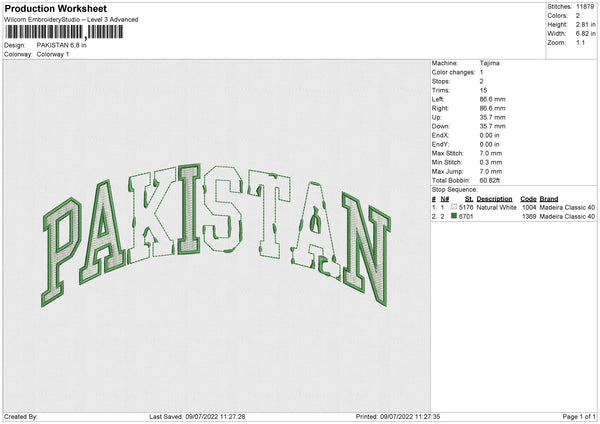
Task: Click the Production Worksheet title
Action: 55,8
